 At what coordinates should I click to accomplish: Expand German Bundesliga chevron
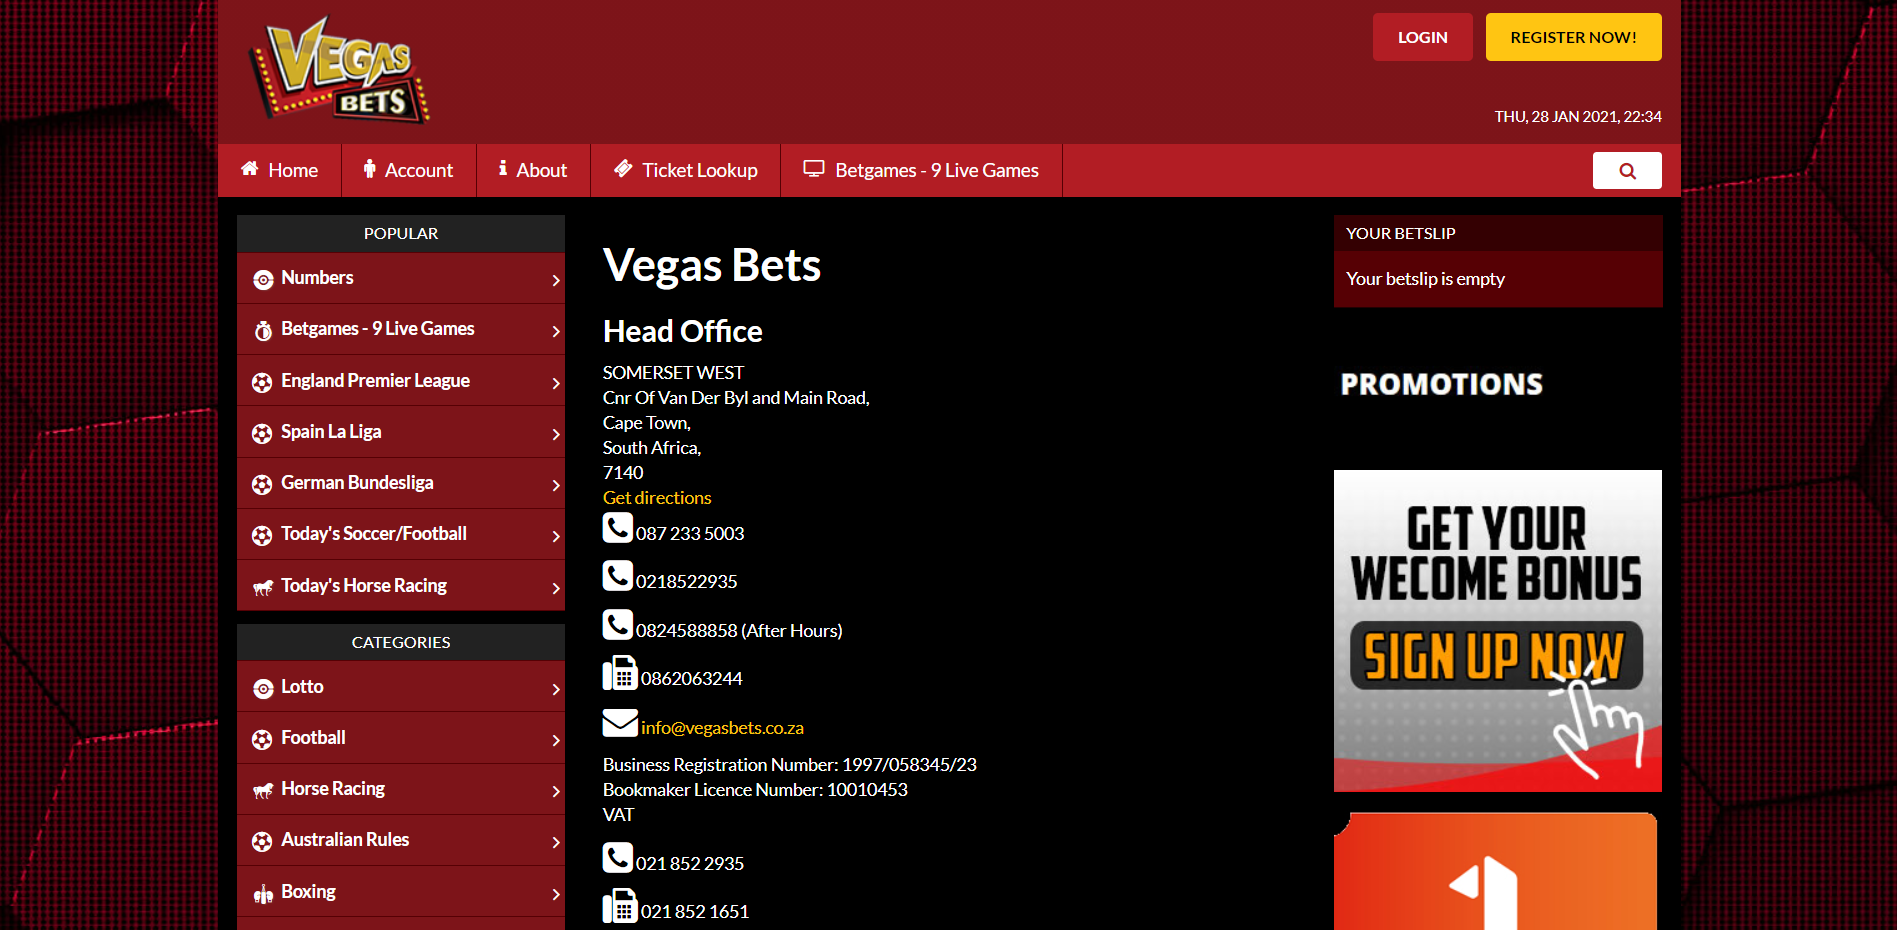[556, 486]
